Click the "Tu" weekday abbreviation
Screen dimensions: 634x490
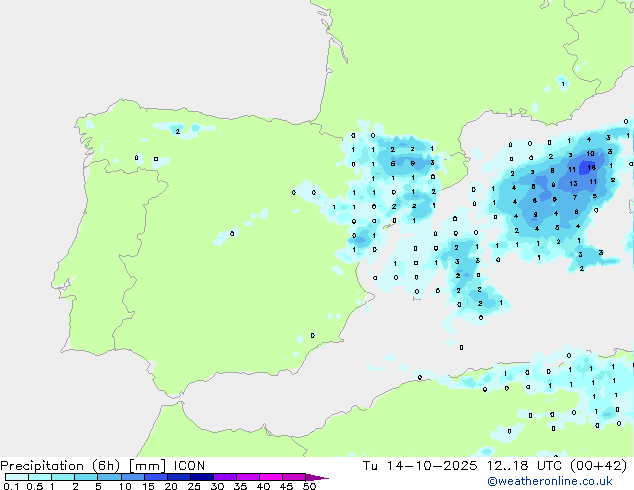coord(370,466)
